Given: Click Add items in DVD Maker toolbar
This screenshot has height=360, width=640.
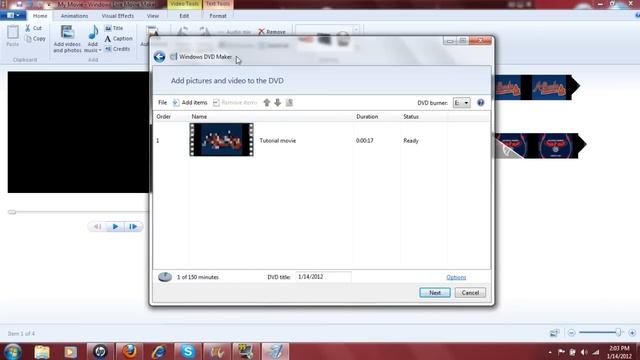Looking at the screenshot, I should point(190,102).
